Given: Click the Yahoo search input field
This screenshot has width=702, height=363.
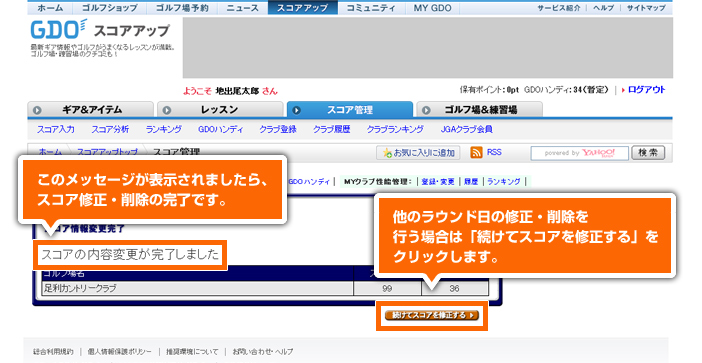Looking at the screenshot, I should [x=579, y=153].
